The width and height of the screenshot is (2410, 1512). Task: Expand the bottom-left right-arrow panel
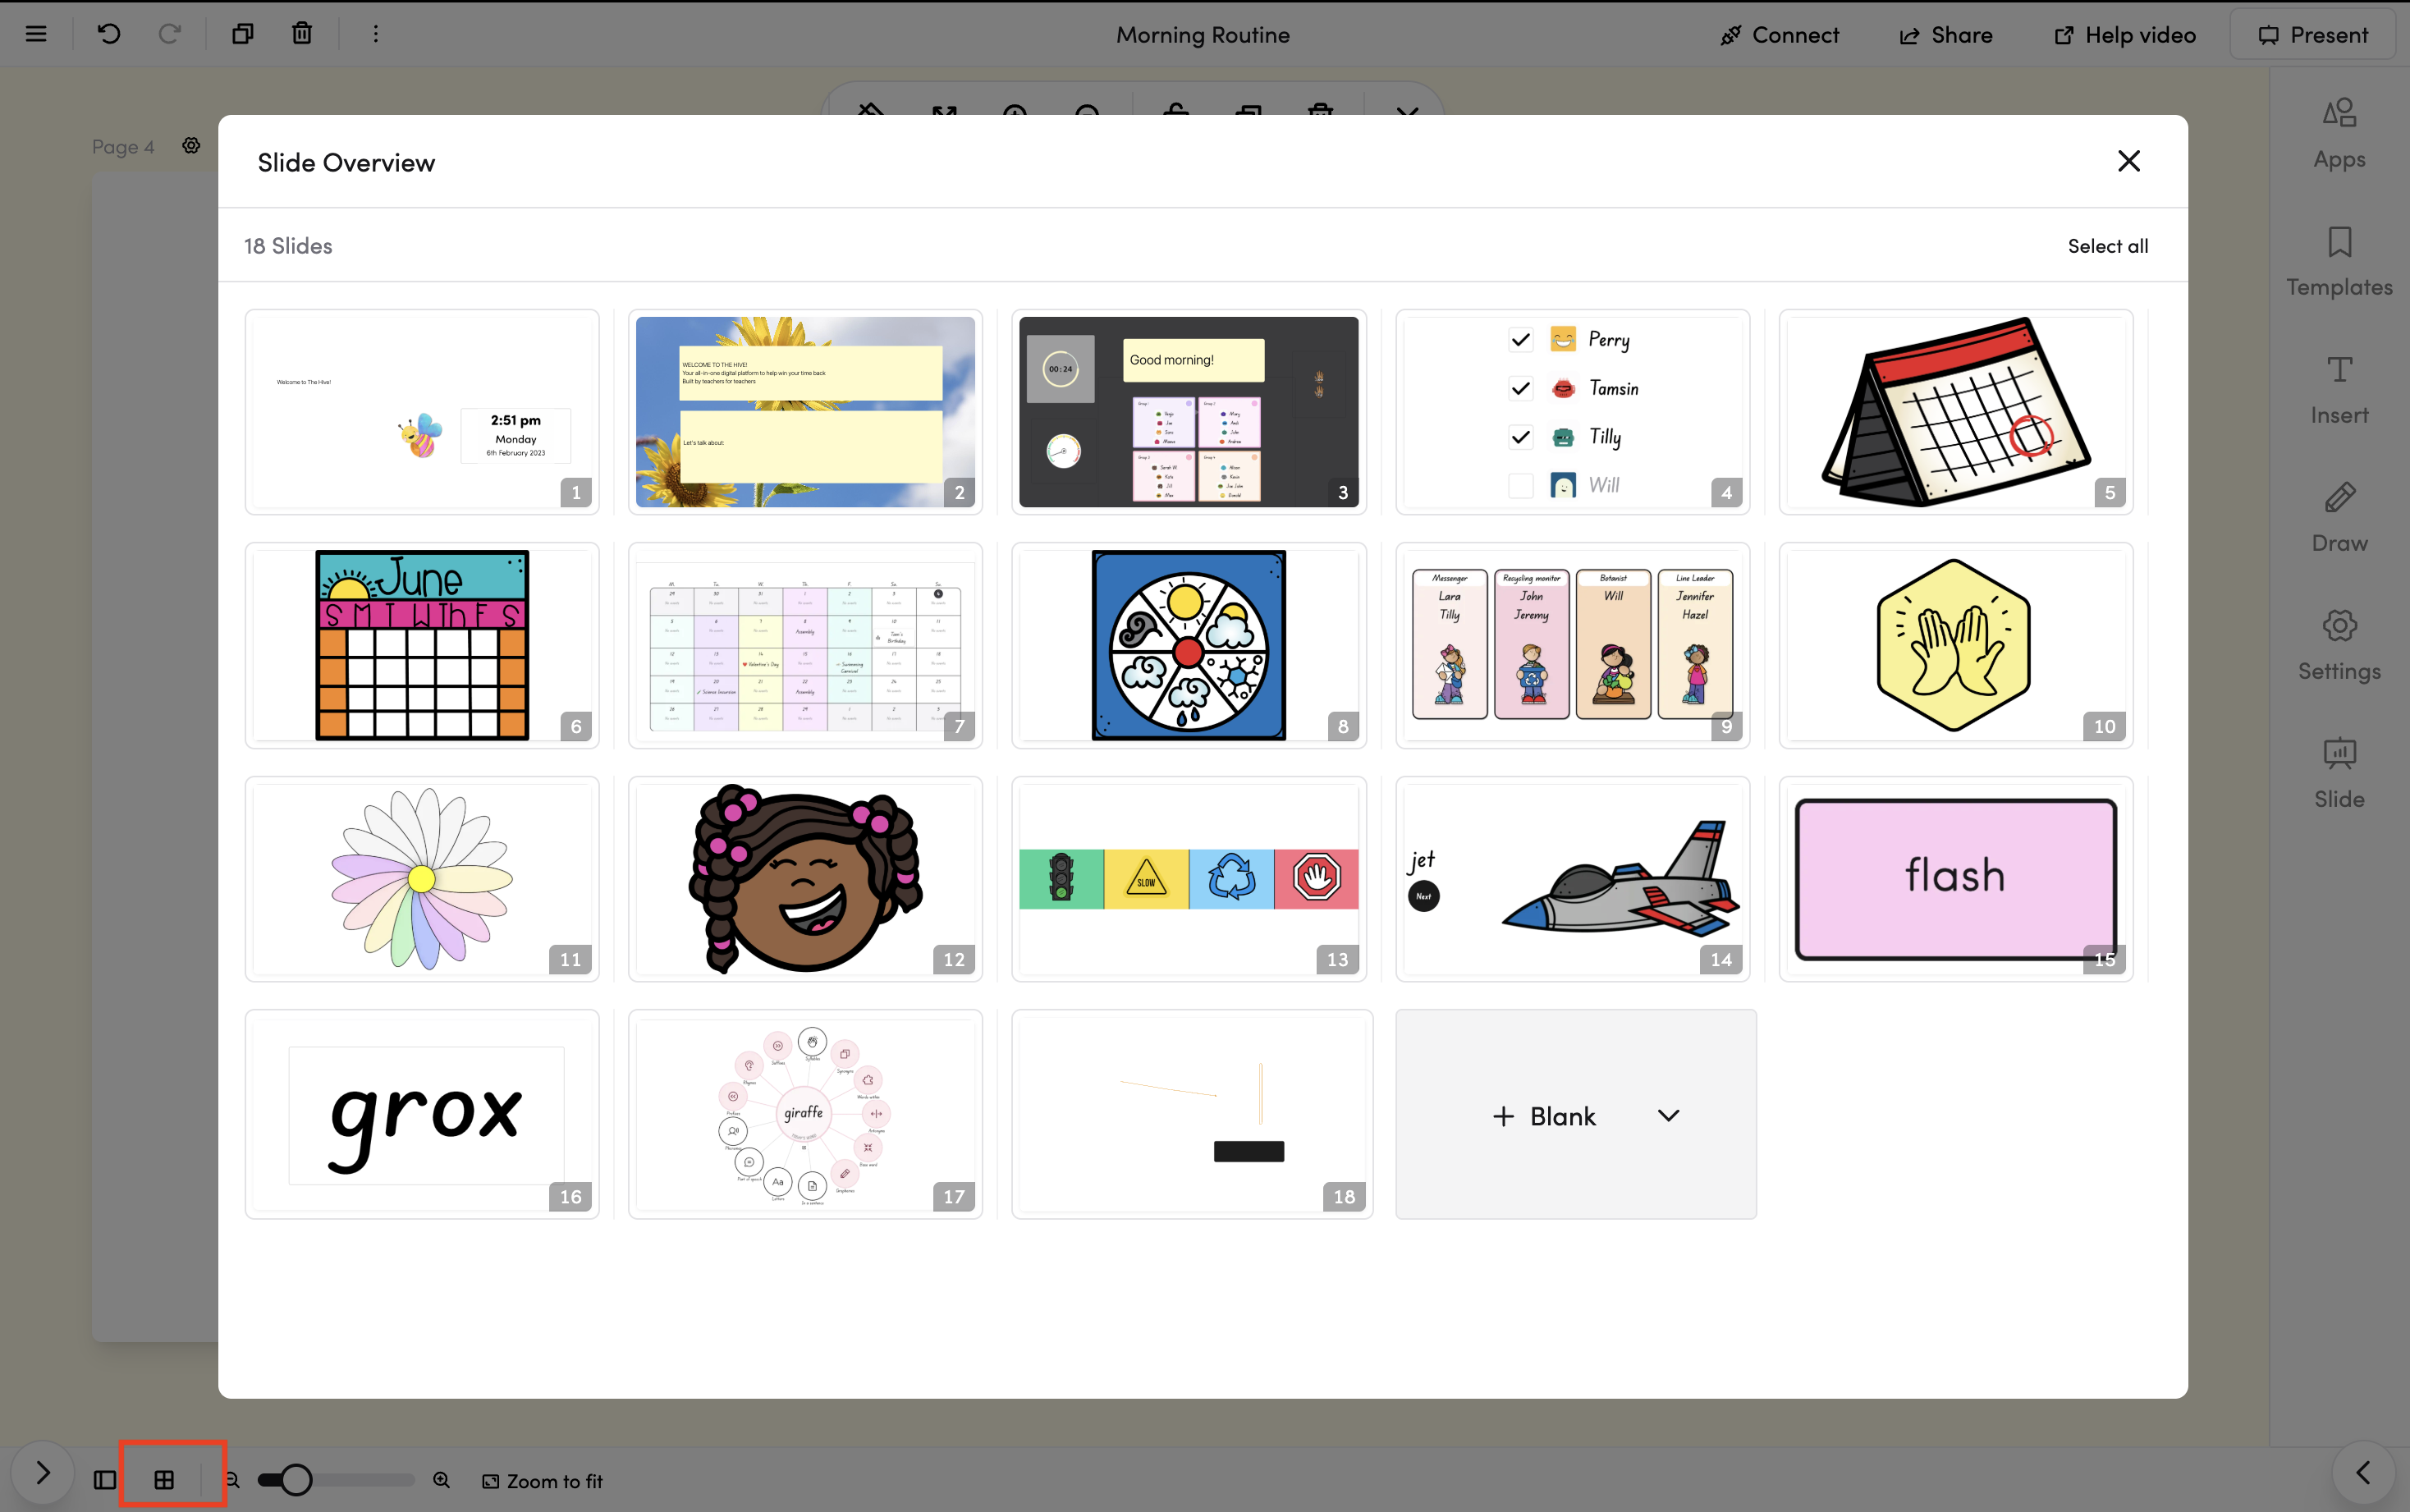[x=42, y=1473]
